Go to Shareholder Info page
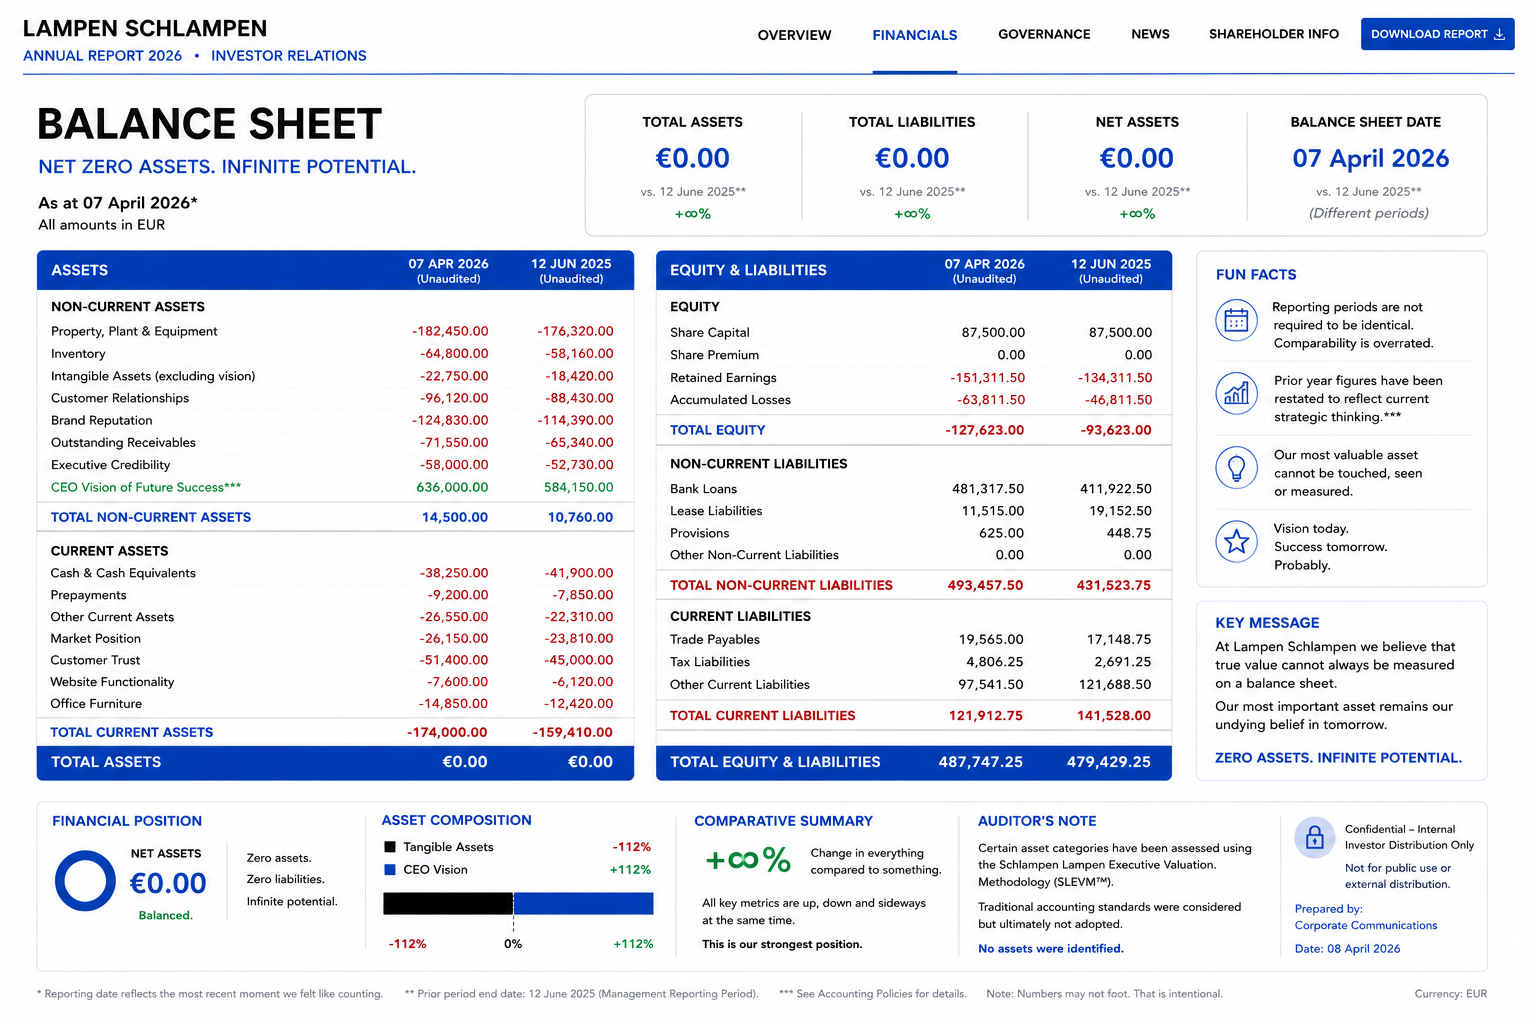This screenshot has height=1024, width=1536. coord(1273,34)
